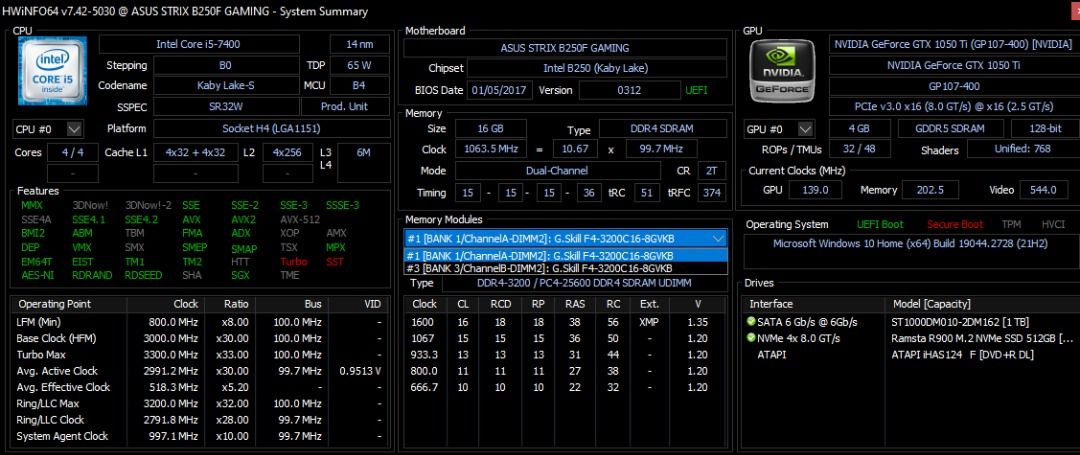Select the ATAPI iHAS124 F DVD drive row
Image resolution: width=1080 pixels, height=455 pixels.
pos(909,355)
